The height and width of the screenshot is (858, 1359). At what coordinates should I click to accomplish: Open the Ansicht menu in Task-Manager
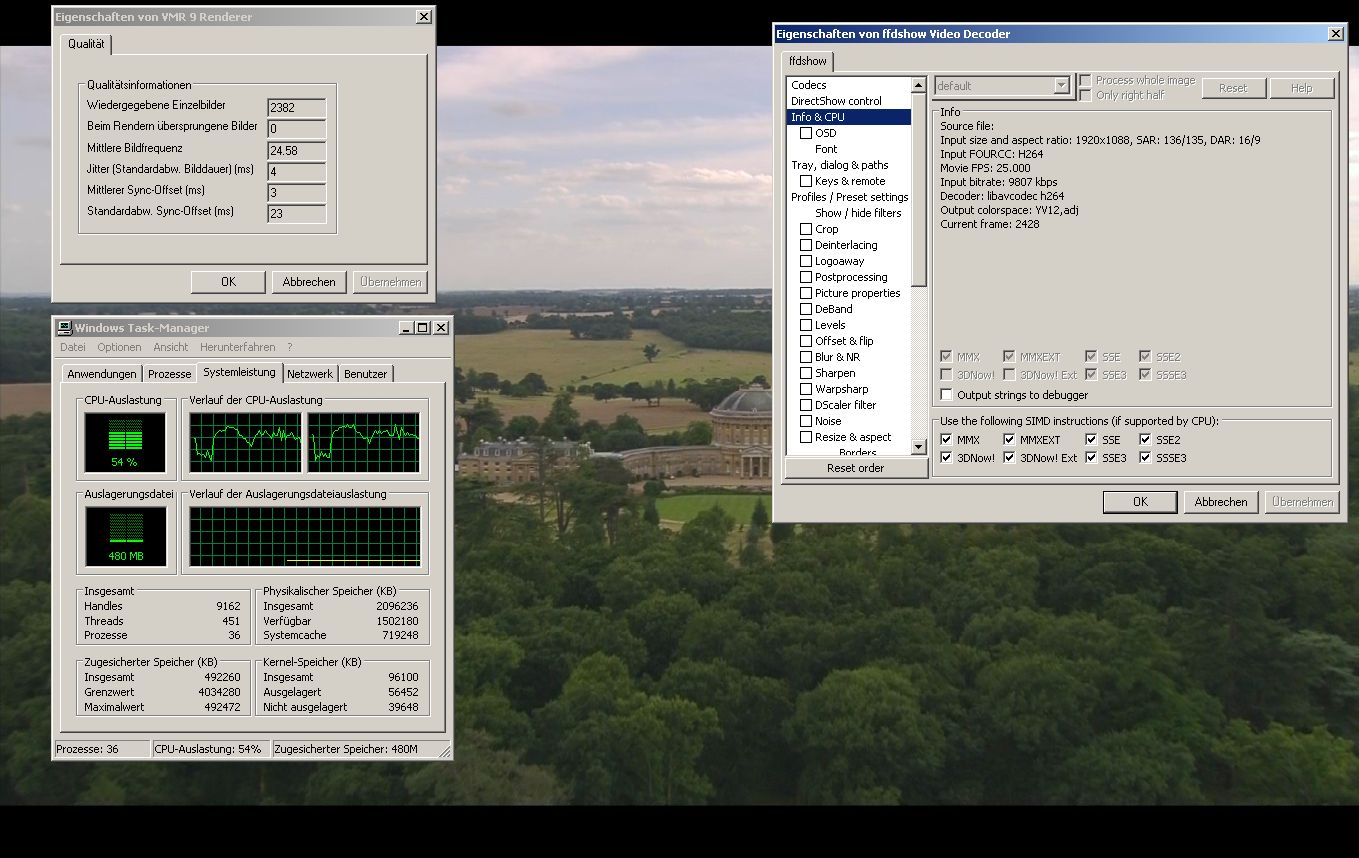coord(170,347)
